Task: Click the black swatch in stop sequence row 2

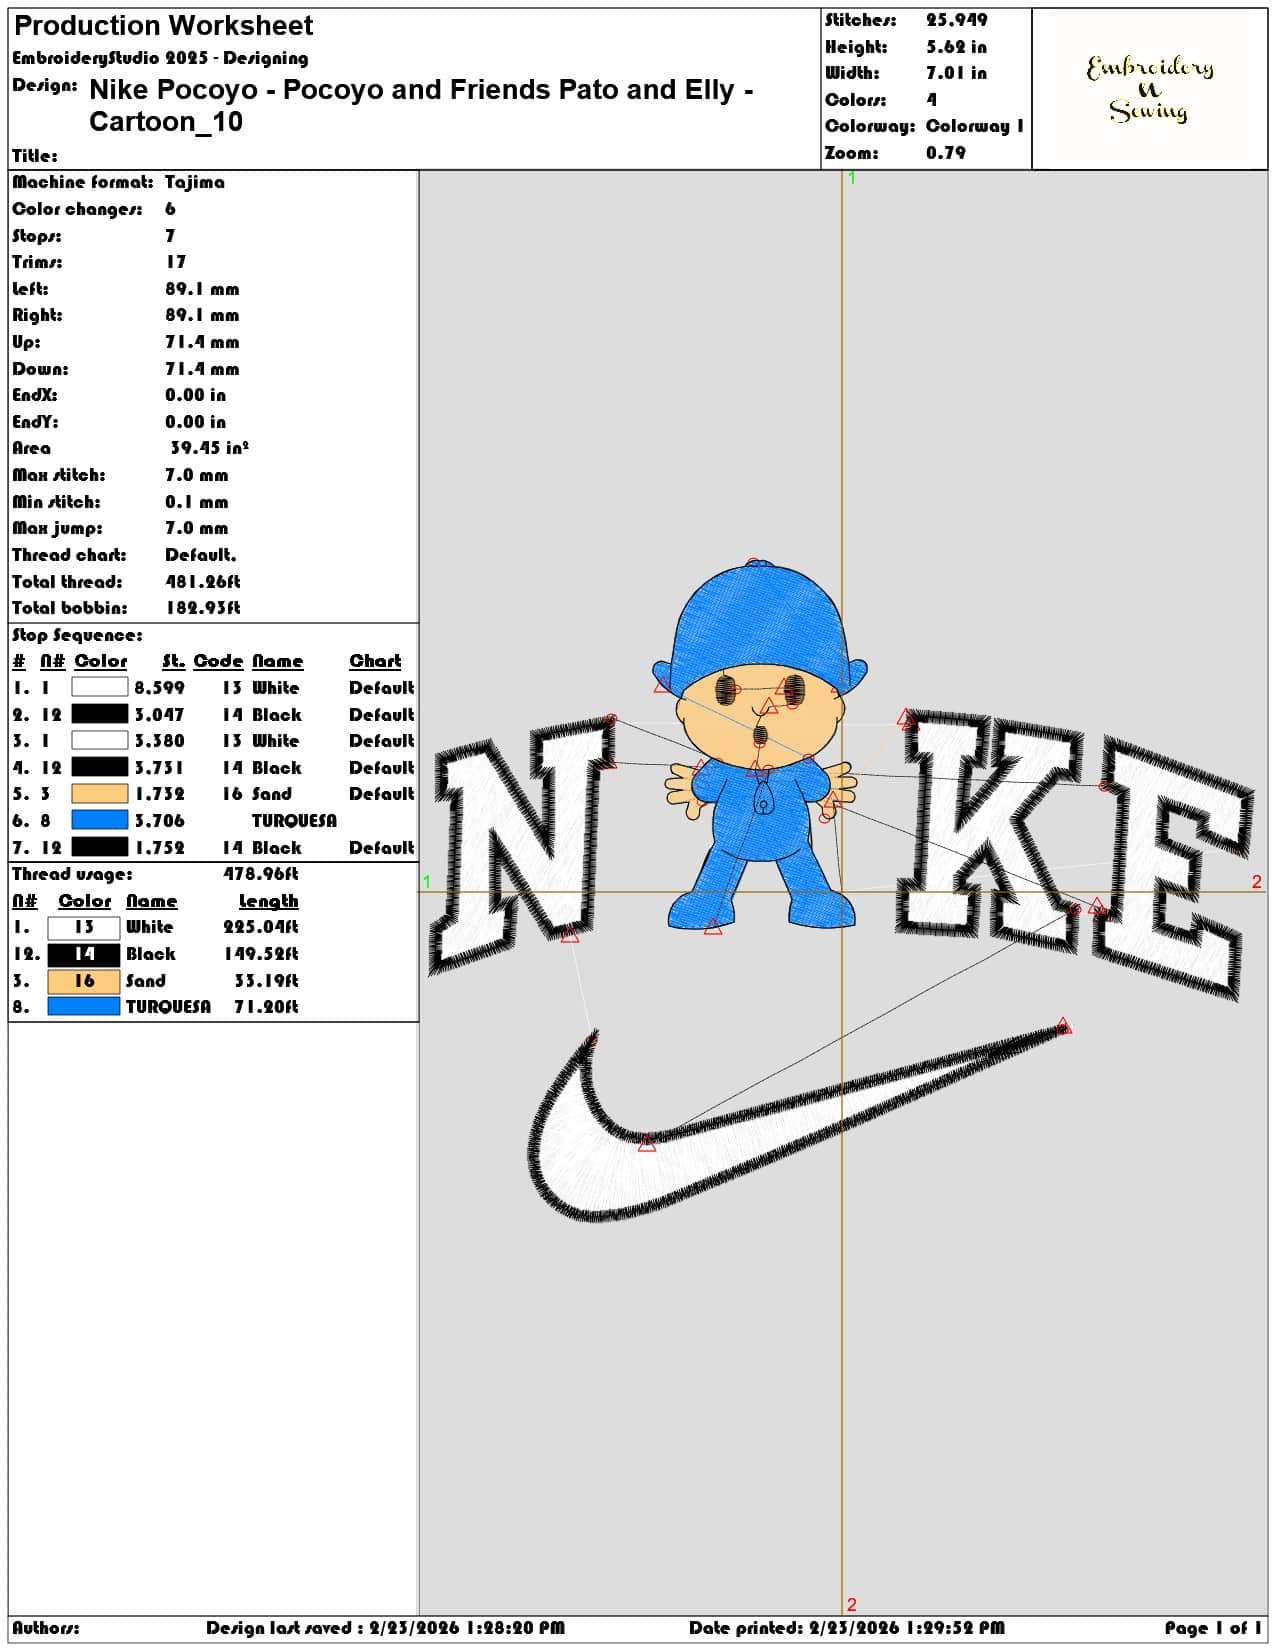Action: pos(99,714)
